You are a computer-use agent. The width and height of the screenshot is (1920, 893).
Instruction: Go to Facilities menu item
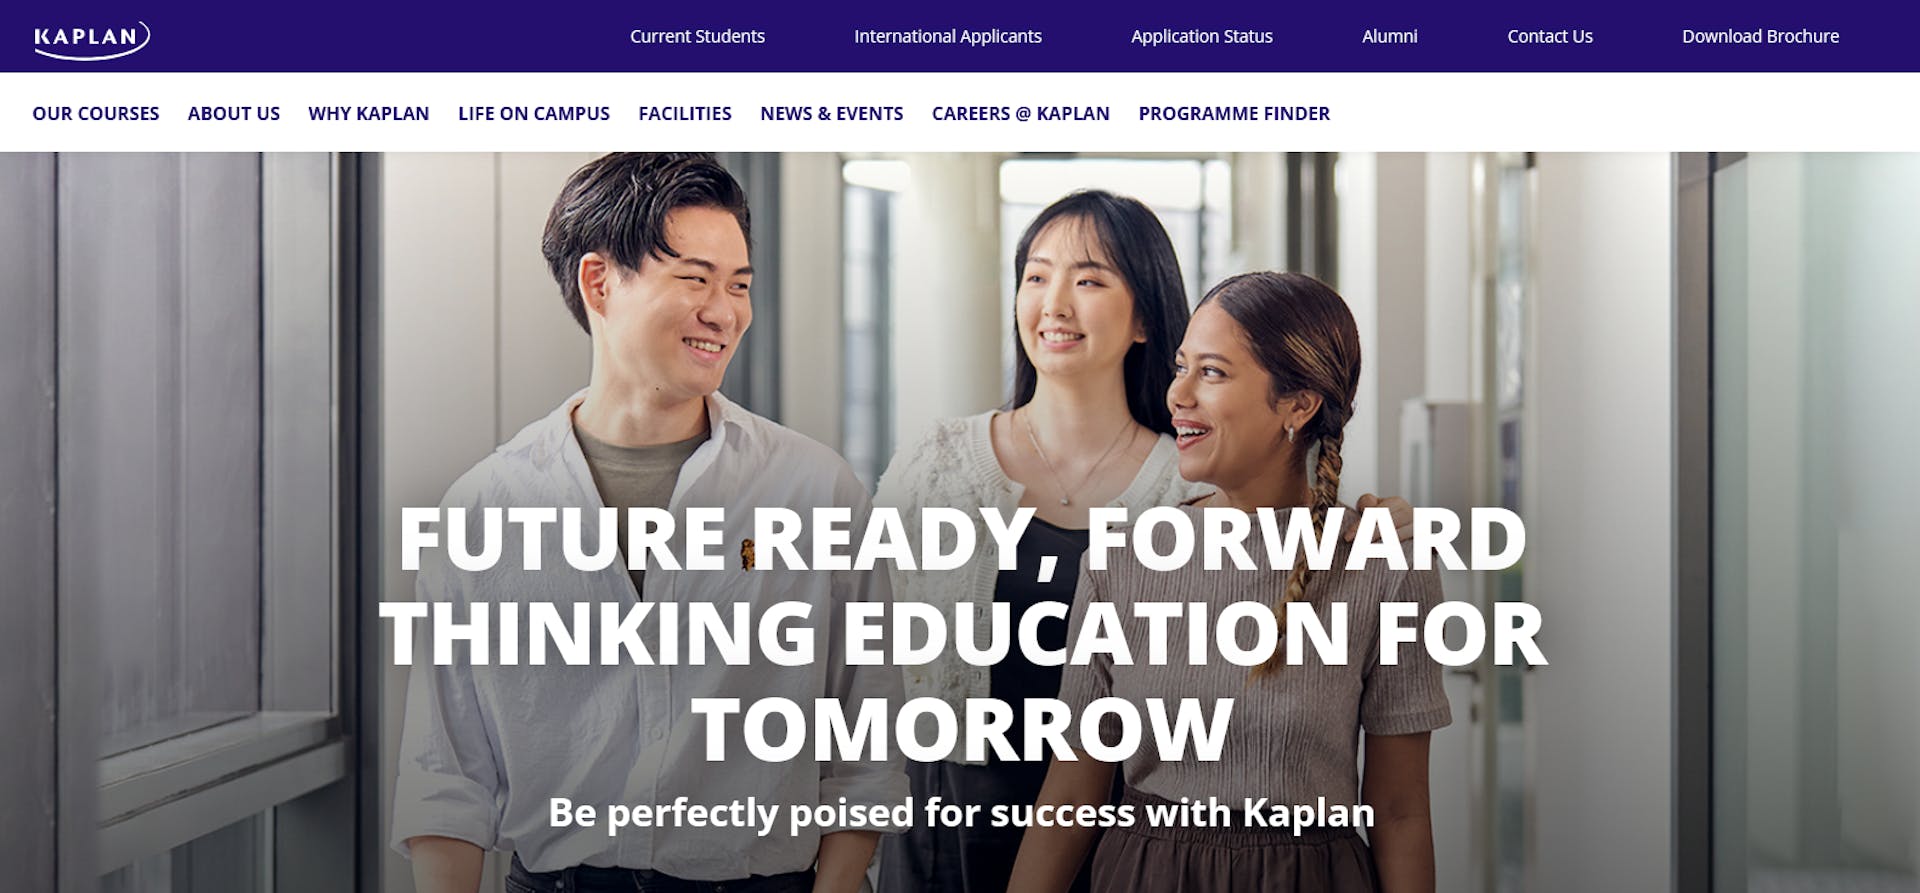685,114
